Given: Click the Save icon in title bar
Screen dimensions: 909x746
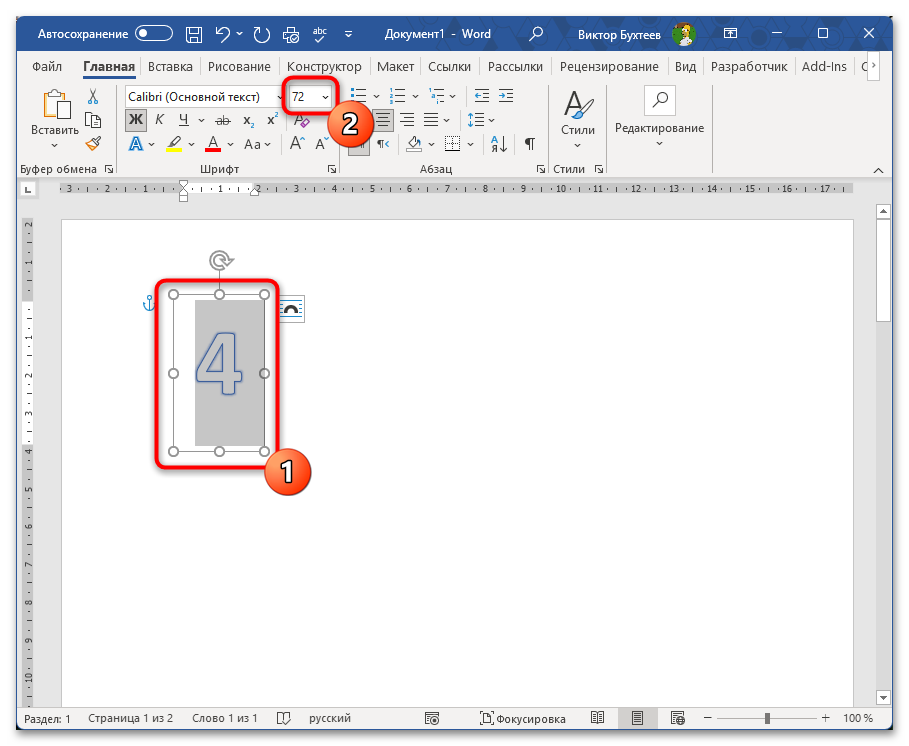Looking at the screenshot, I should coord(194,34).
